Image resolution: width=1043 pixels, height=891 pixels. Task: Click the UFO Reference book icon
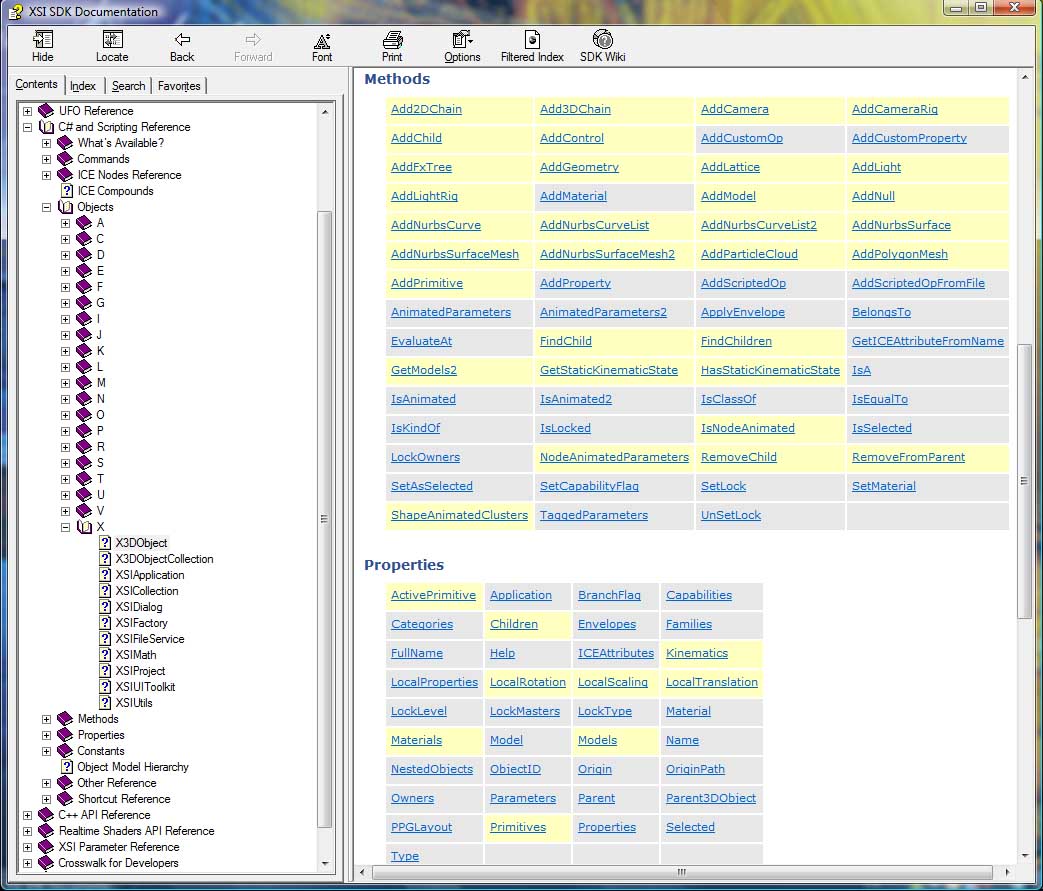(x=46, y=110)
